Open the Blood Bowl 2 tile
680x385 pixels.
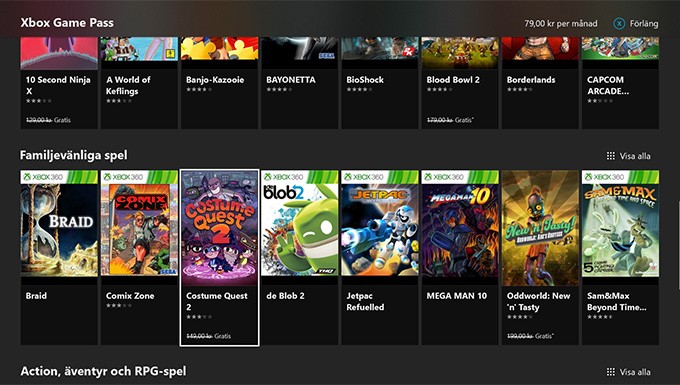[460, 83]
